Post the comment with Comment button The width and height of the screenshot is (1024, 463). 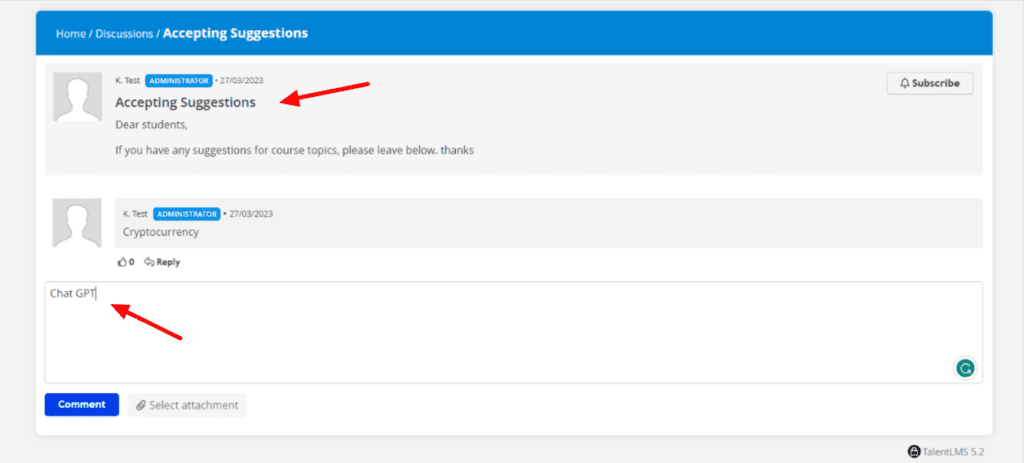pos(82,404)
